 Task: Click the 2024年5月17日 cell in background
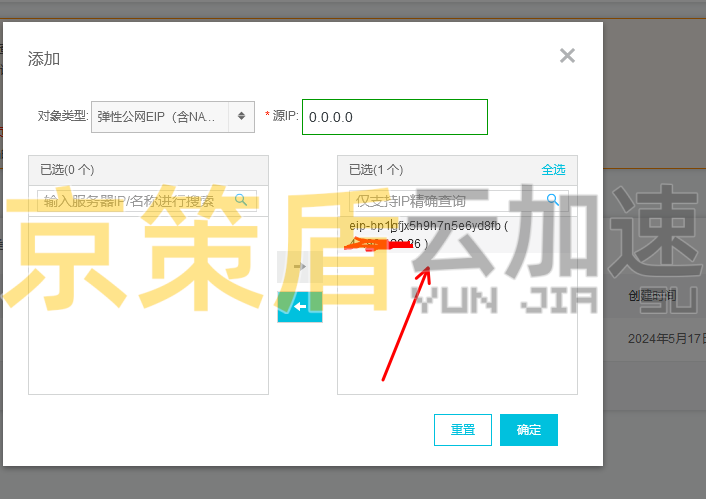point(666,339)
